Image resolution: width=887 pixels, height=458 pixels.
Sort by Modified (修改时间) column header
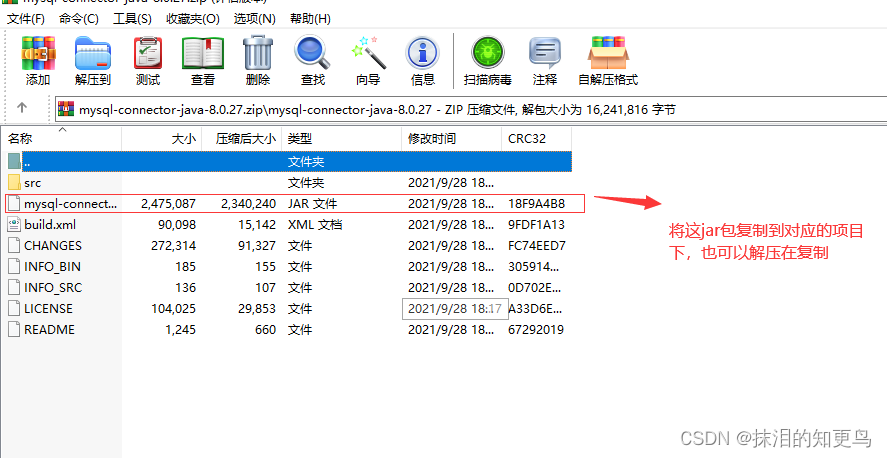[x=451, y=139]
